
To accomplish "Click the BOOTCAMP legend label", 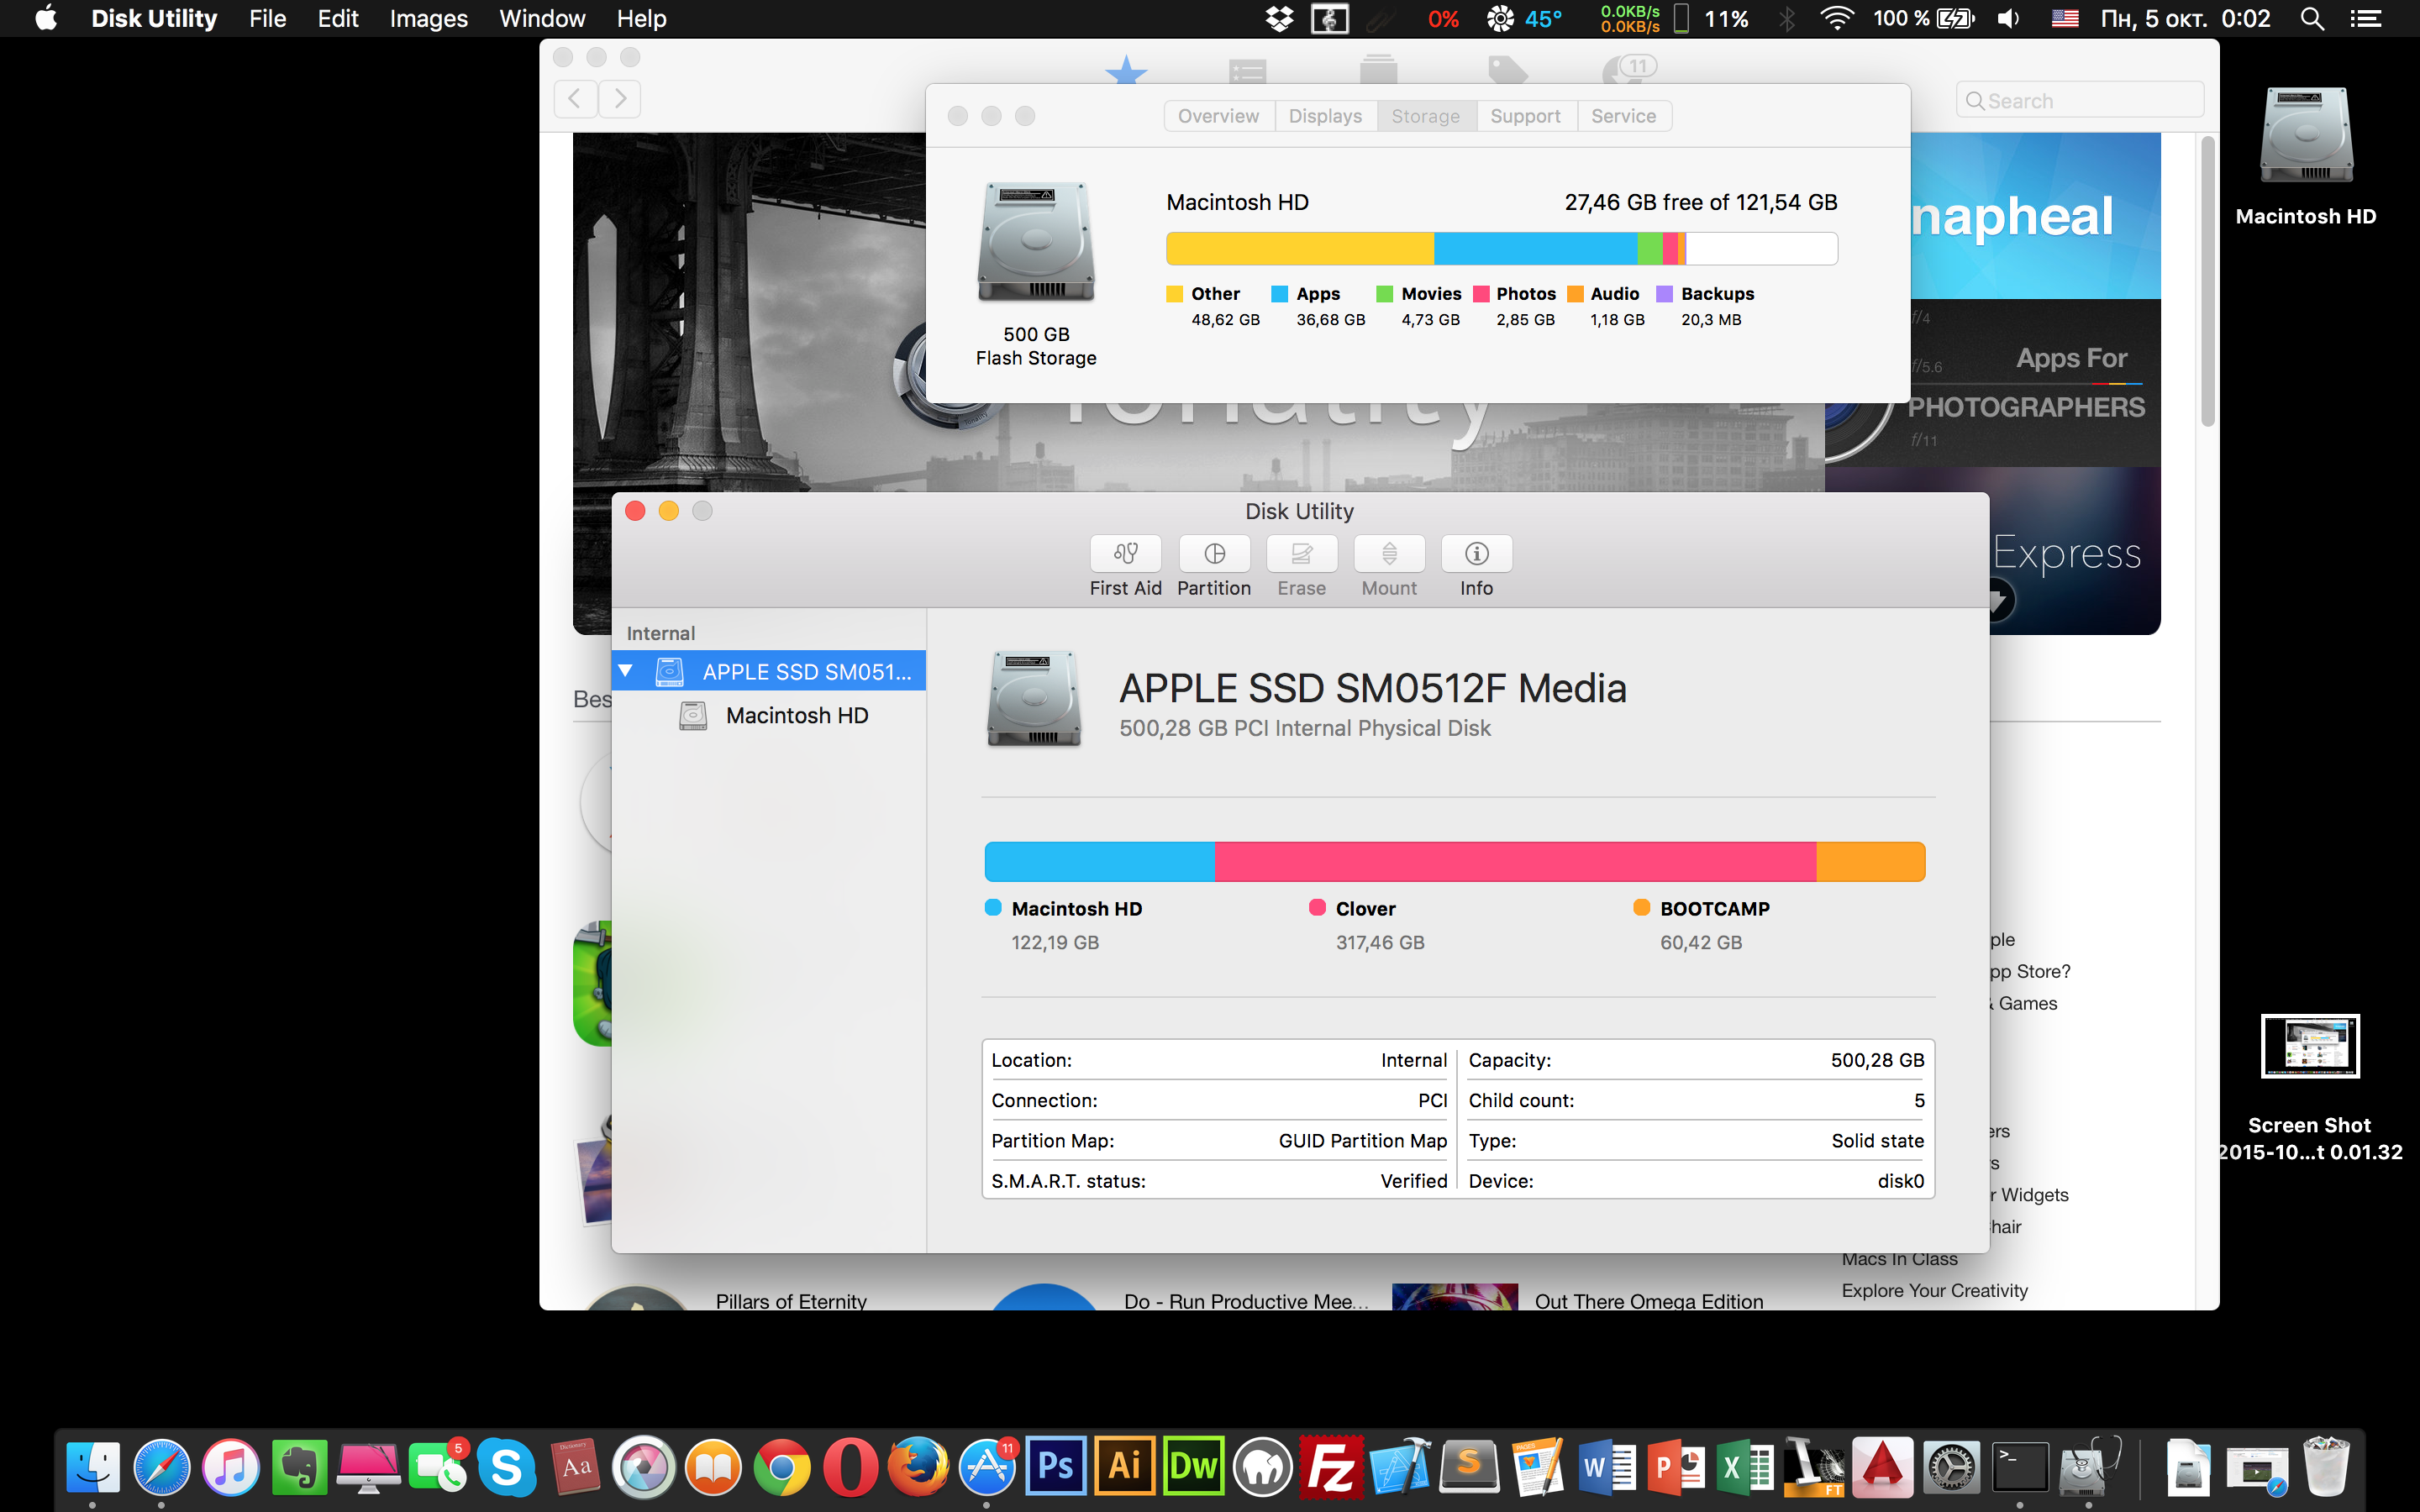I will click(x=1714, y=909).
